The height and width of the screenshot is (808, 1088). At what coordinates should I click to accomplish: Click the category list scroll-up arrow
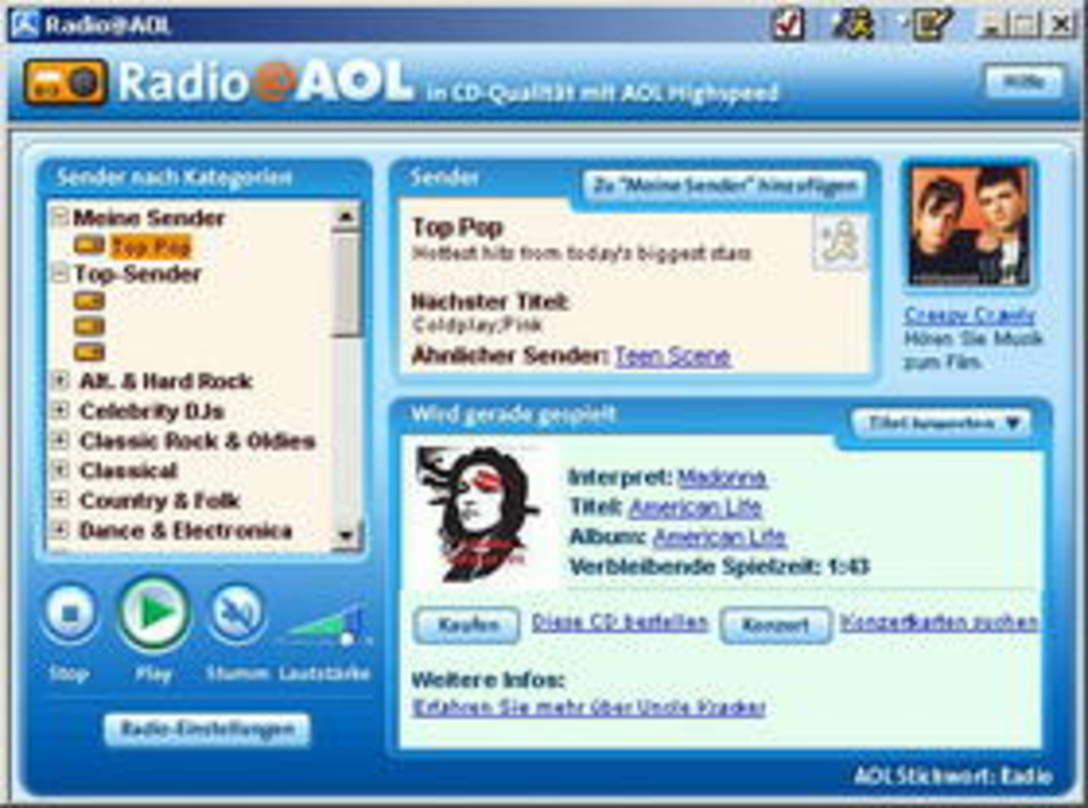coord(346,217)
